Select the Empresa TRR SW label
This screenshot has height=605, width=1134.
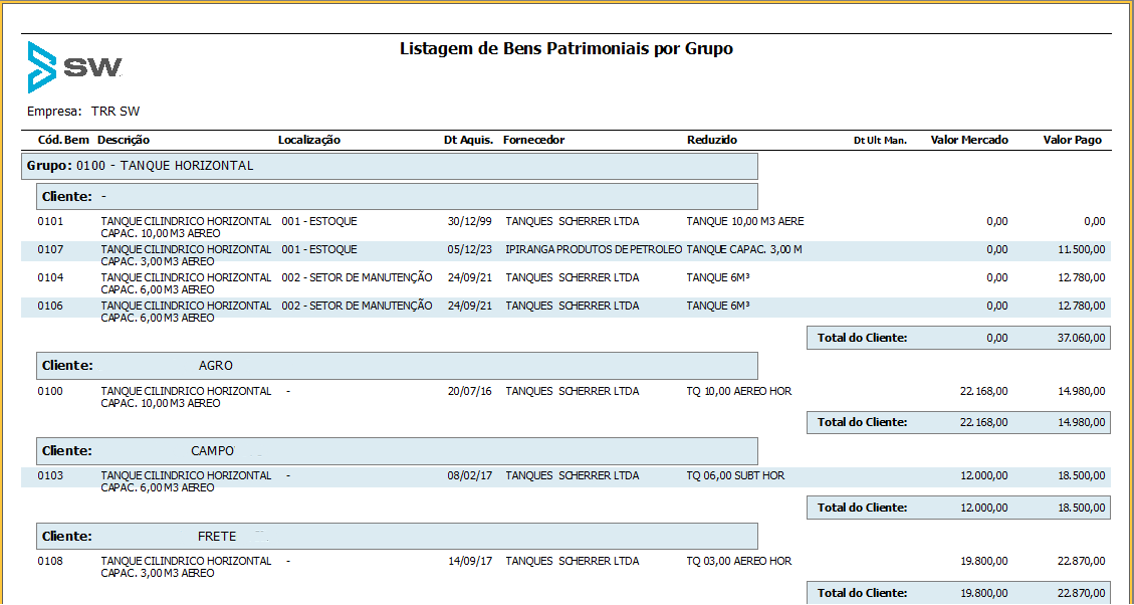(x=83, y=111)
